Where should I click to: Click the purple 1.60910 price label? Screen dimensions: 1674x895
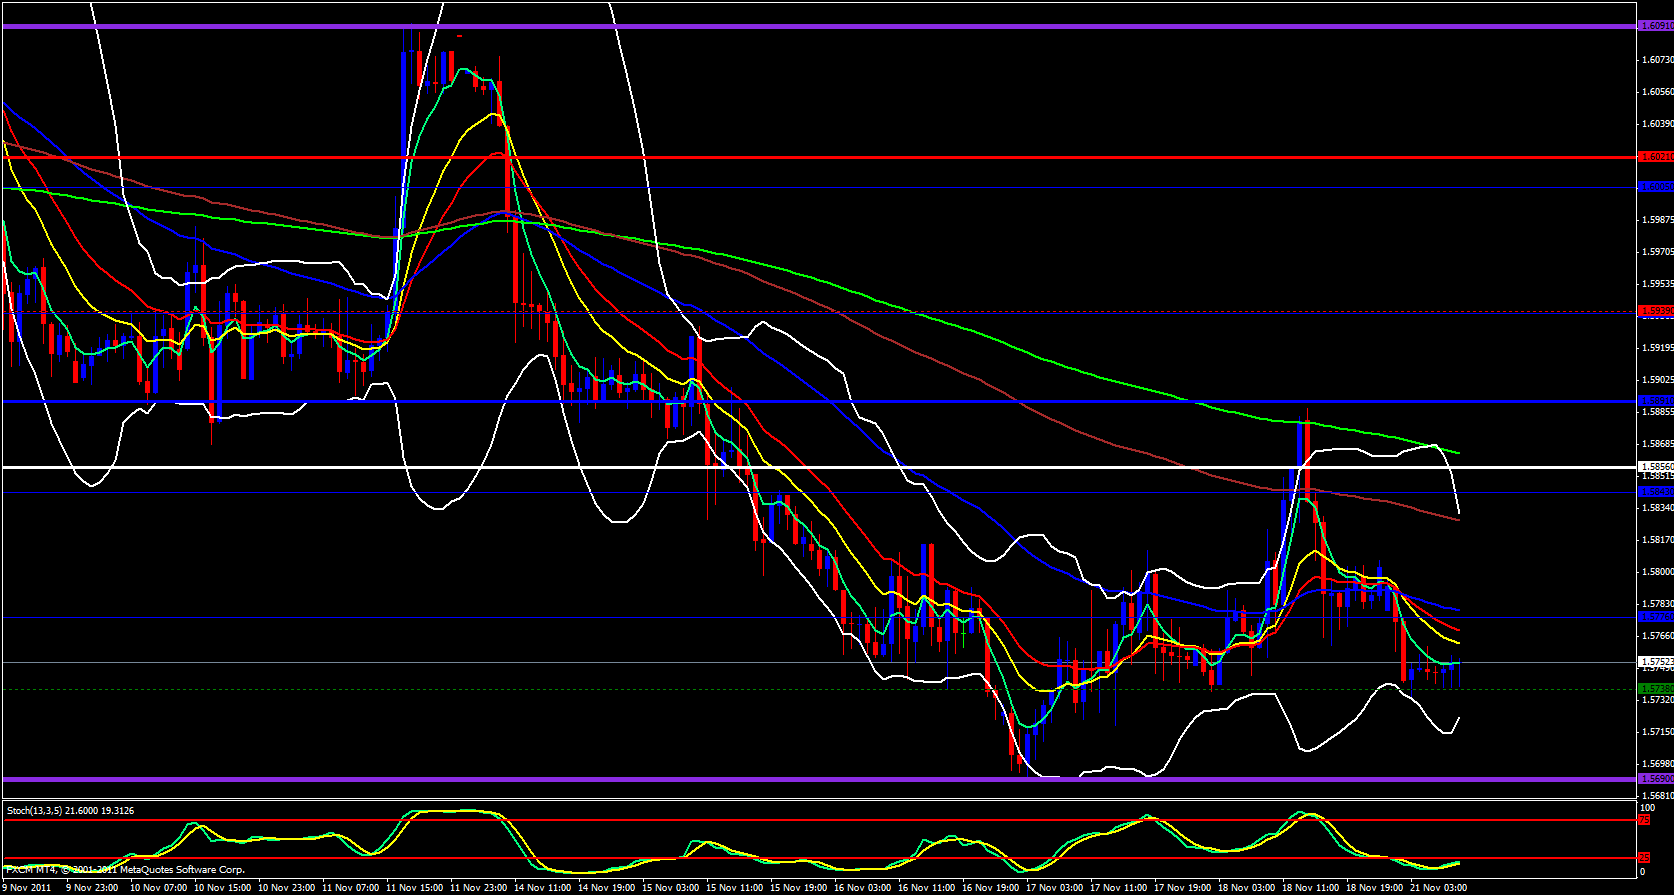1655,26
